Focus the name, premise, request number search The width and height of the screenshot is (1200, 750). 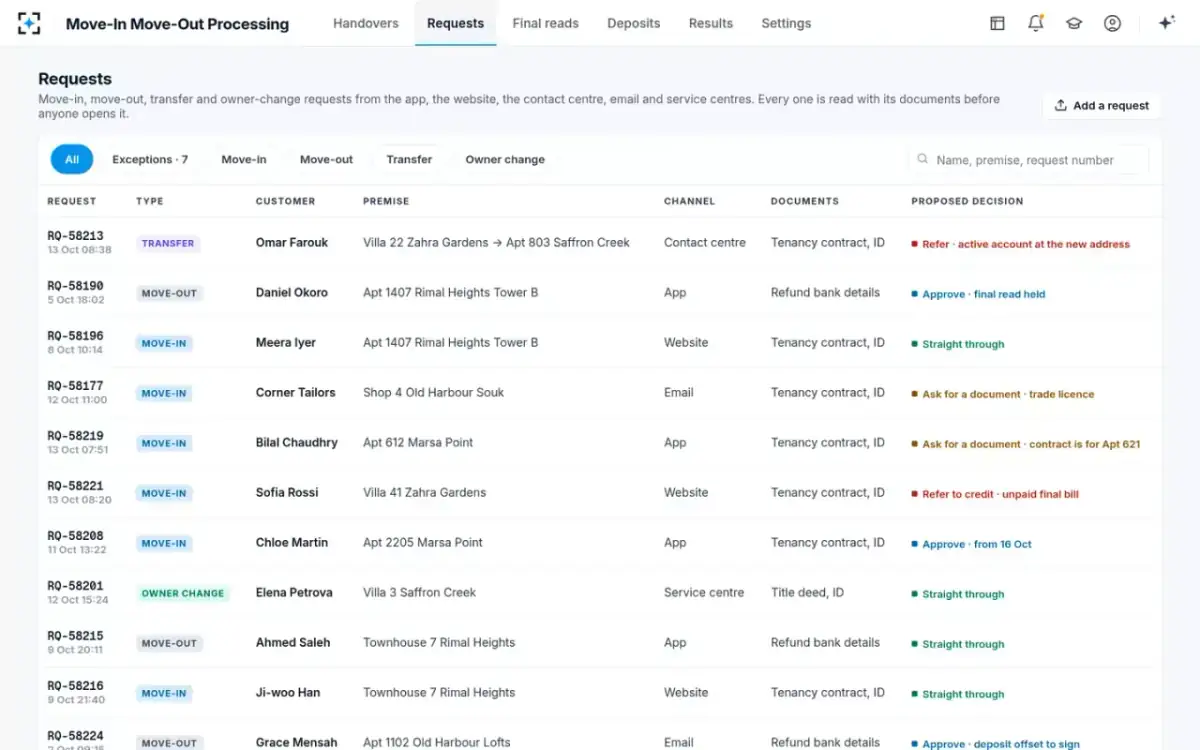1028,159
